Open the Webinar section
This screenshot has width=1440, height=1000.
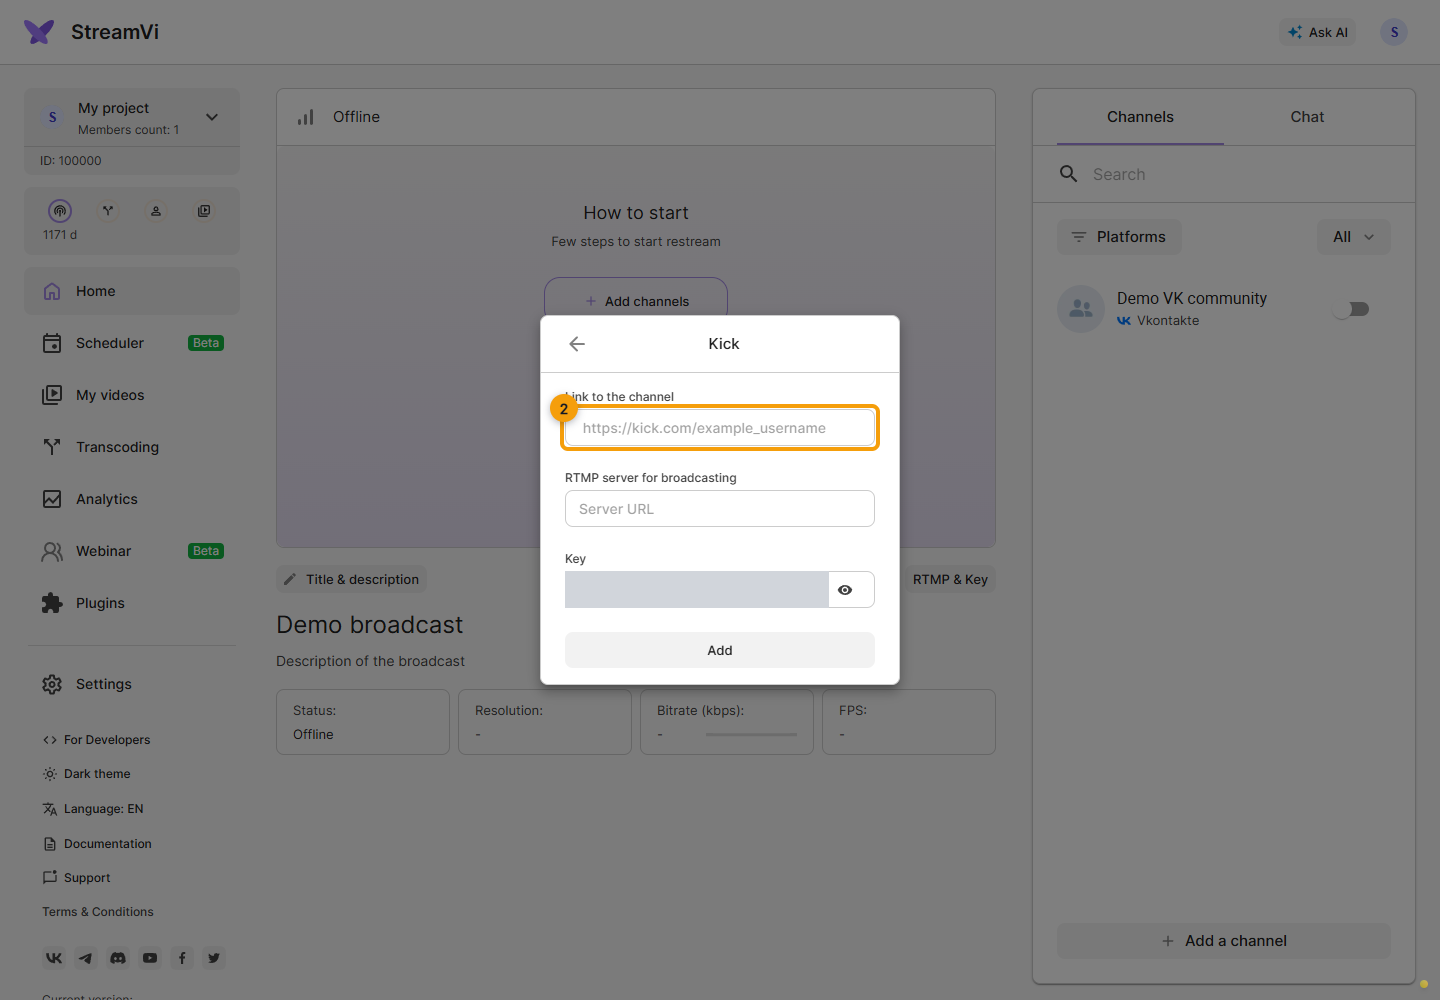click(x=132, y=551)
